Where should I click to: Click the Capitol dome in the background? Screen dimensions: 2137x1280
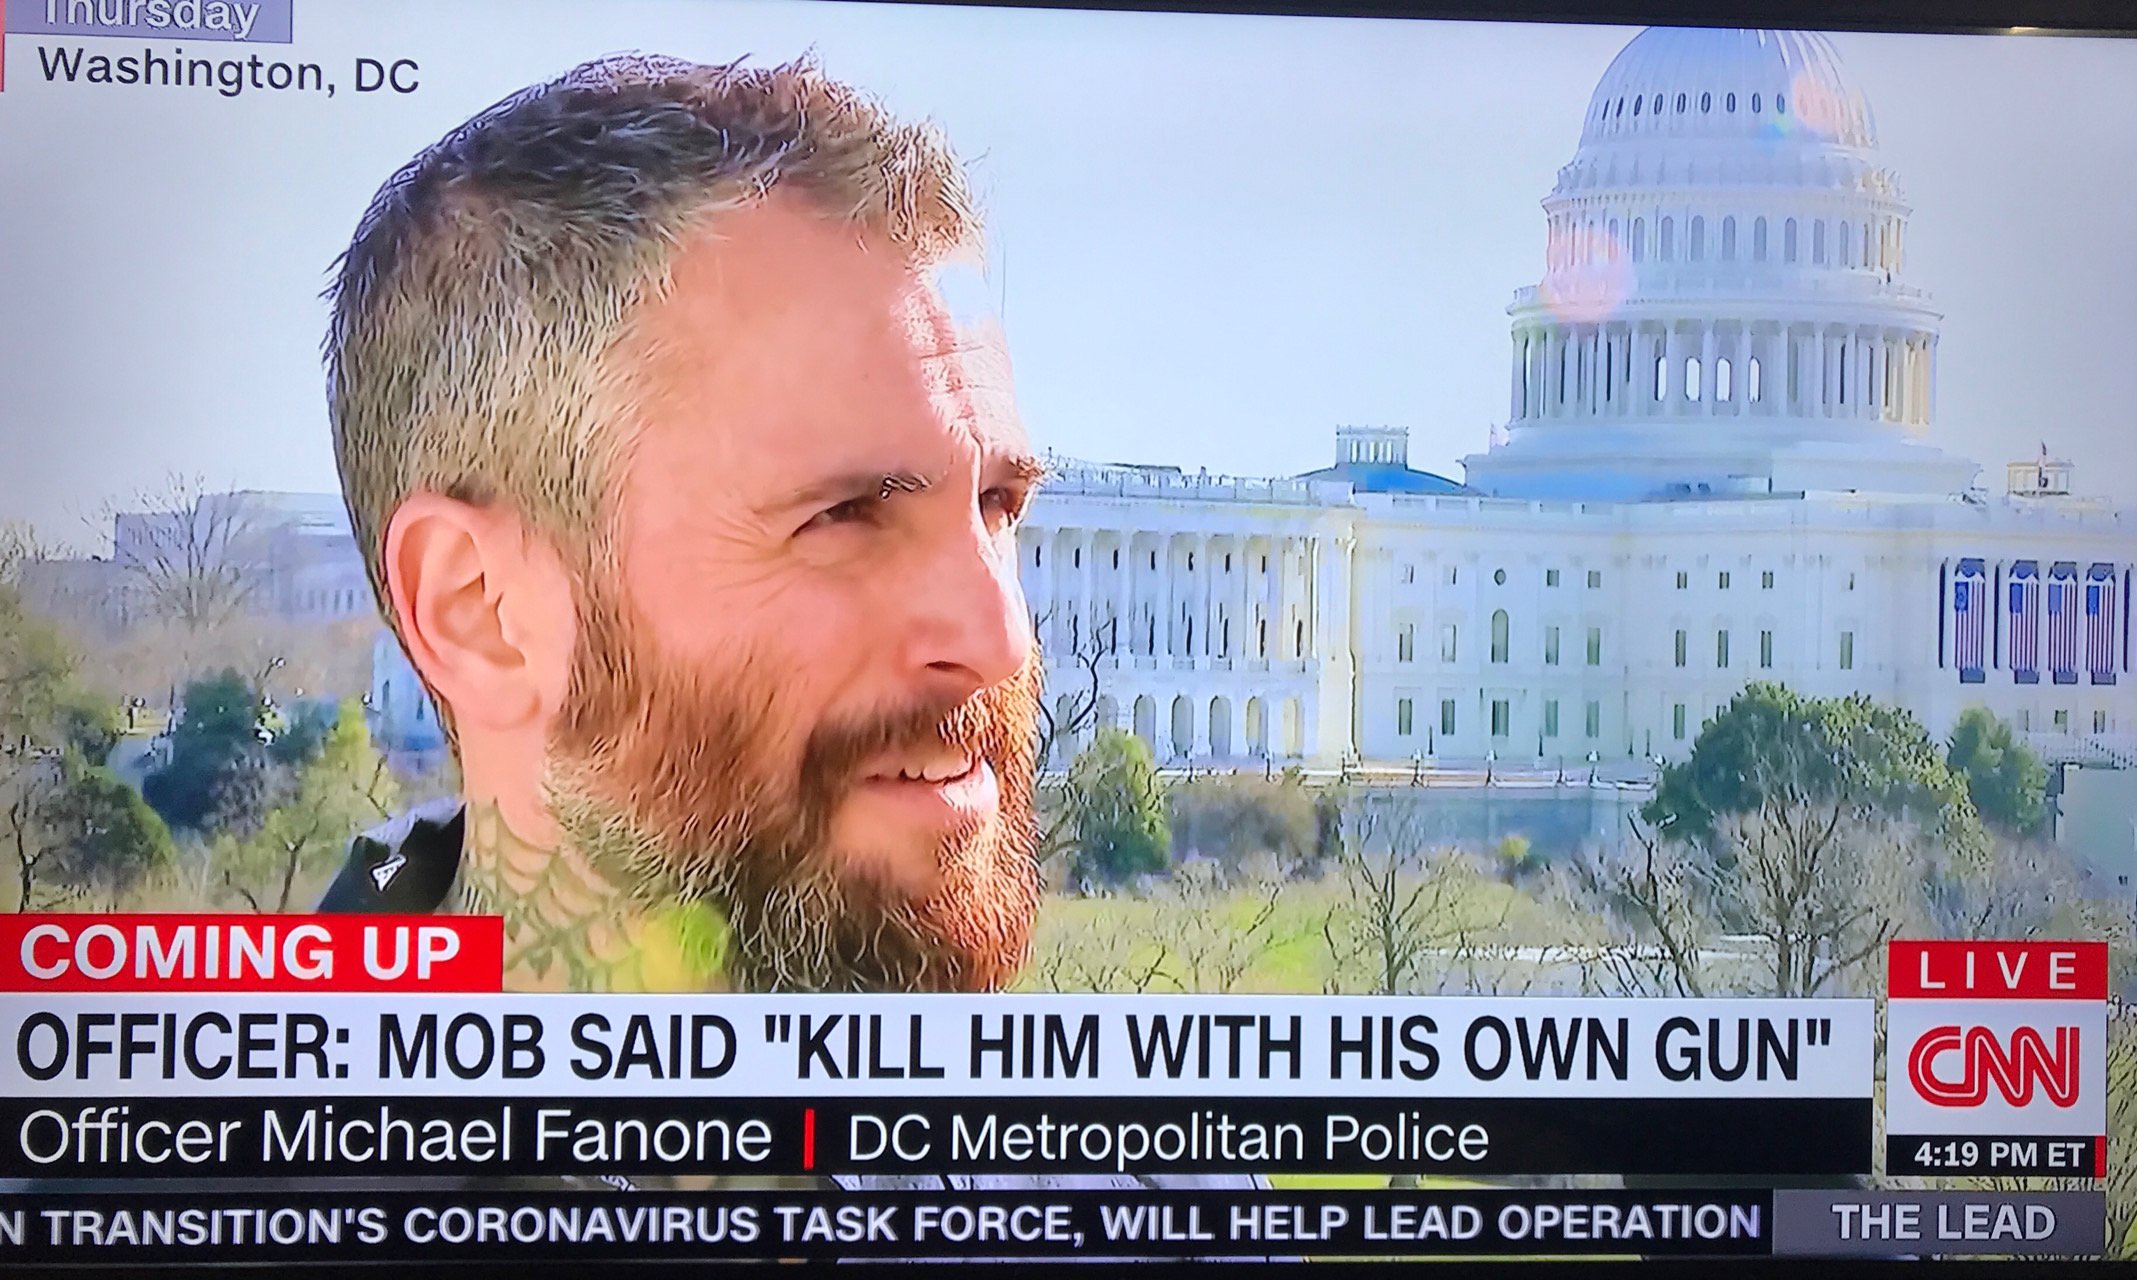pos(1726,250)
